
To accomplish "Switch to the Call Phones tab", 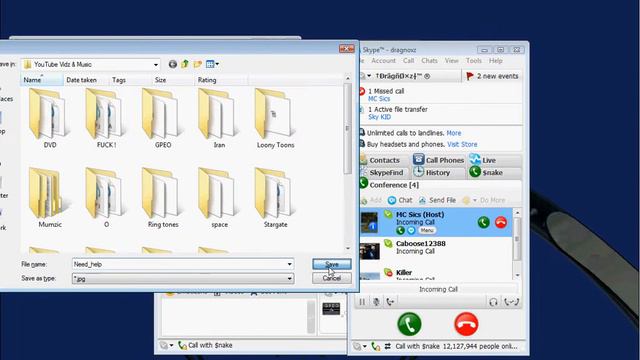I will click(439, 160).
